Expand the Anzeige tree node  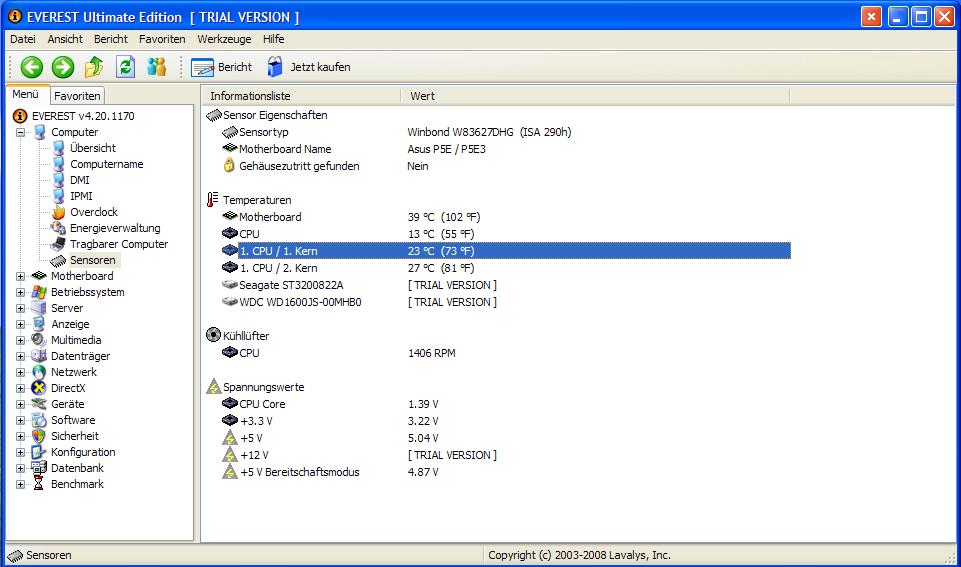pyautogui.click(x=21, y=324)
